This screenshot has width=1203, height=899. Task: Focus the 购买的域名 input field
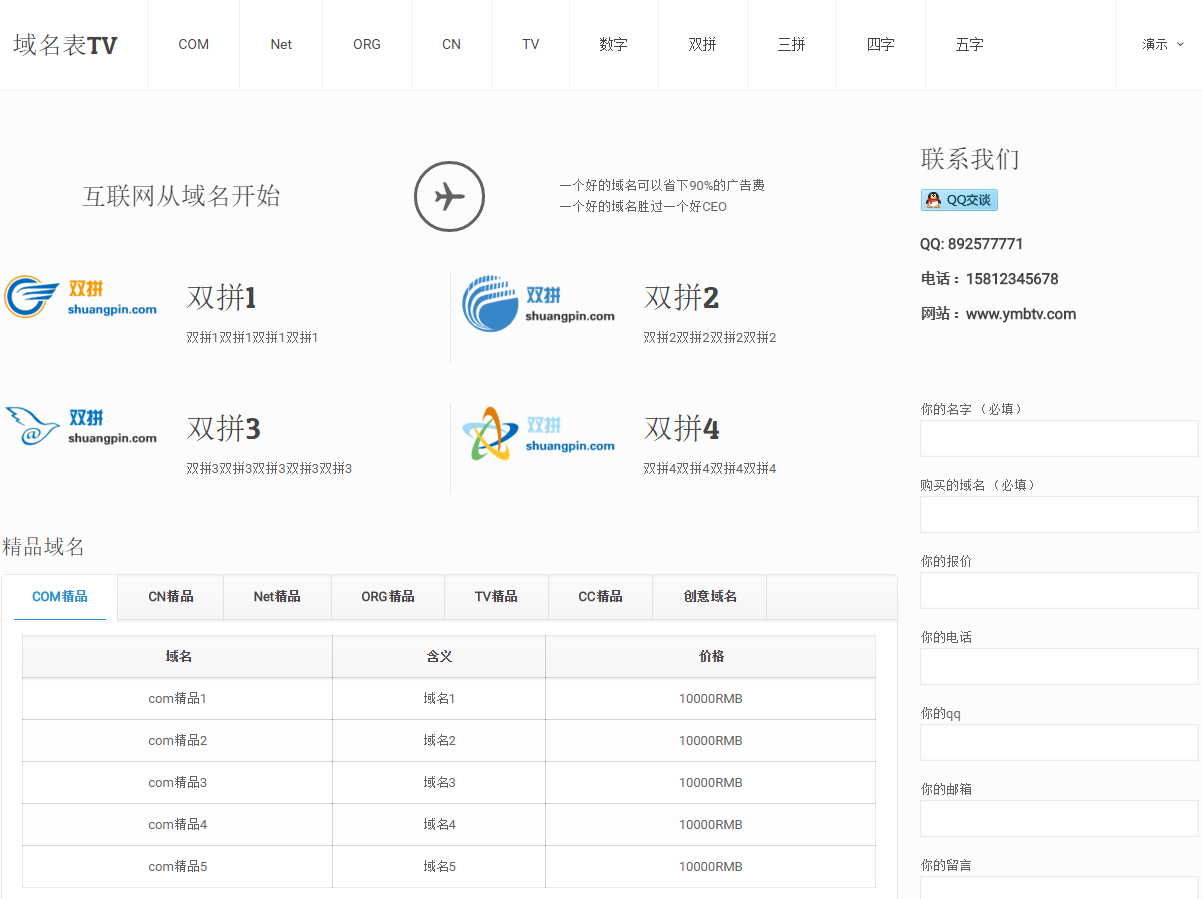pos(1059,515)
